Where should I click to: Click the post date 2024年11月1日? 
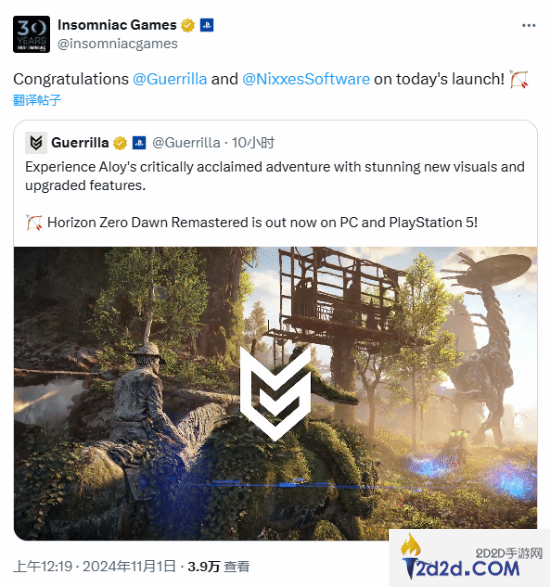tap(129, 566)
